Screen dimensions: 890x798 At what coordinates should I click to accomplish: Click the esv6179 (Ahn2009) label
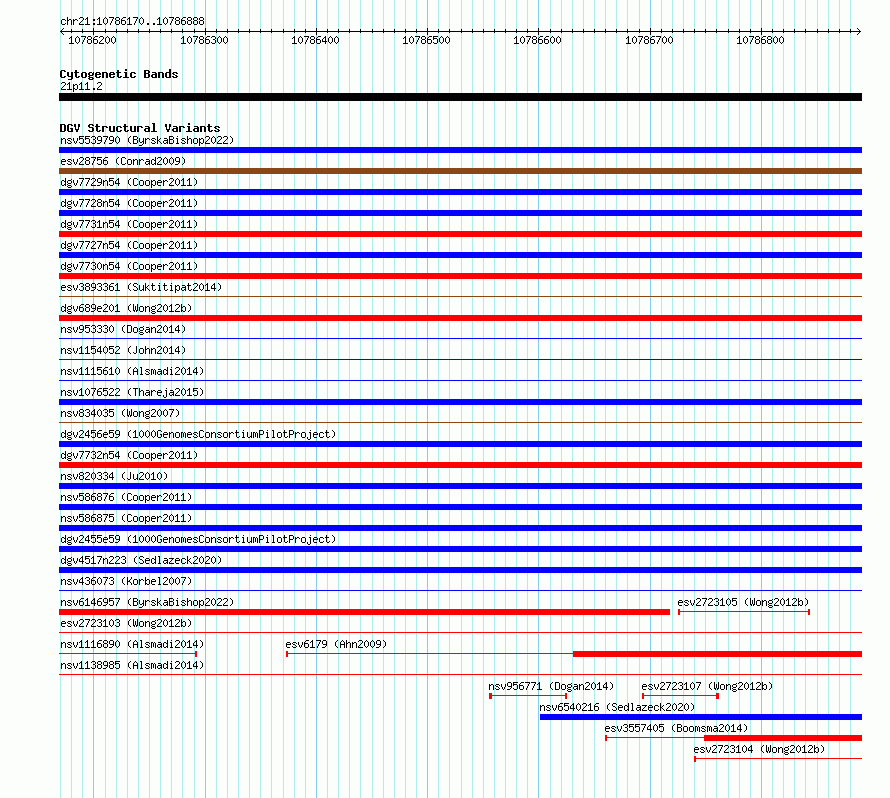coord(336,644)
